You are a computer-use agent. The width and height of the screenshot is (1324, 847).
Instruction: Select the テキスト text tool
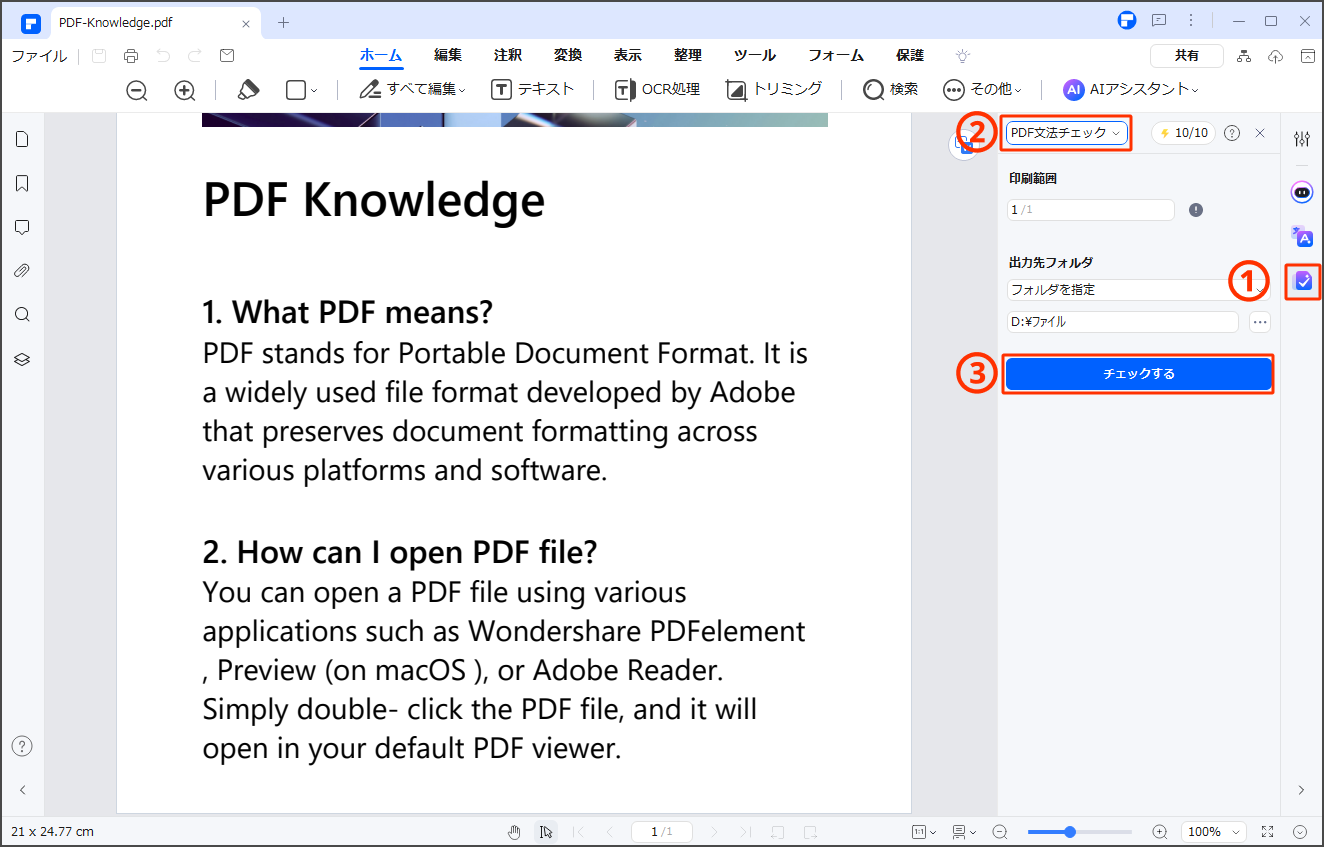[x=533, y=90]
